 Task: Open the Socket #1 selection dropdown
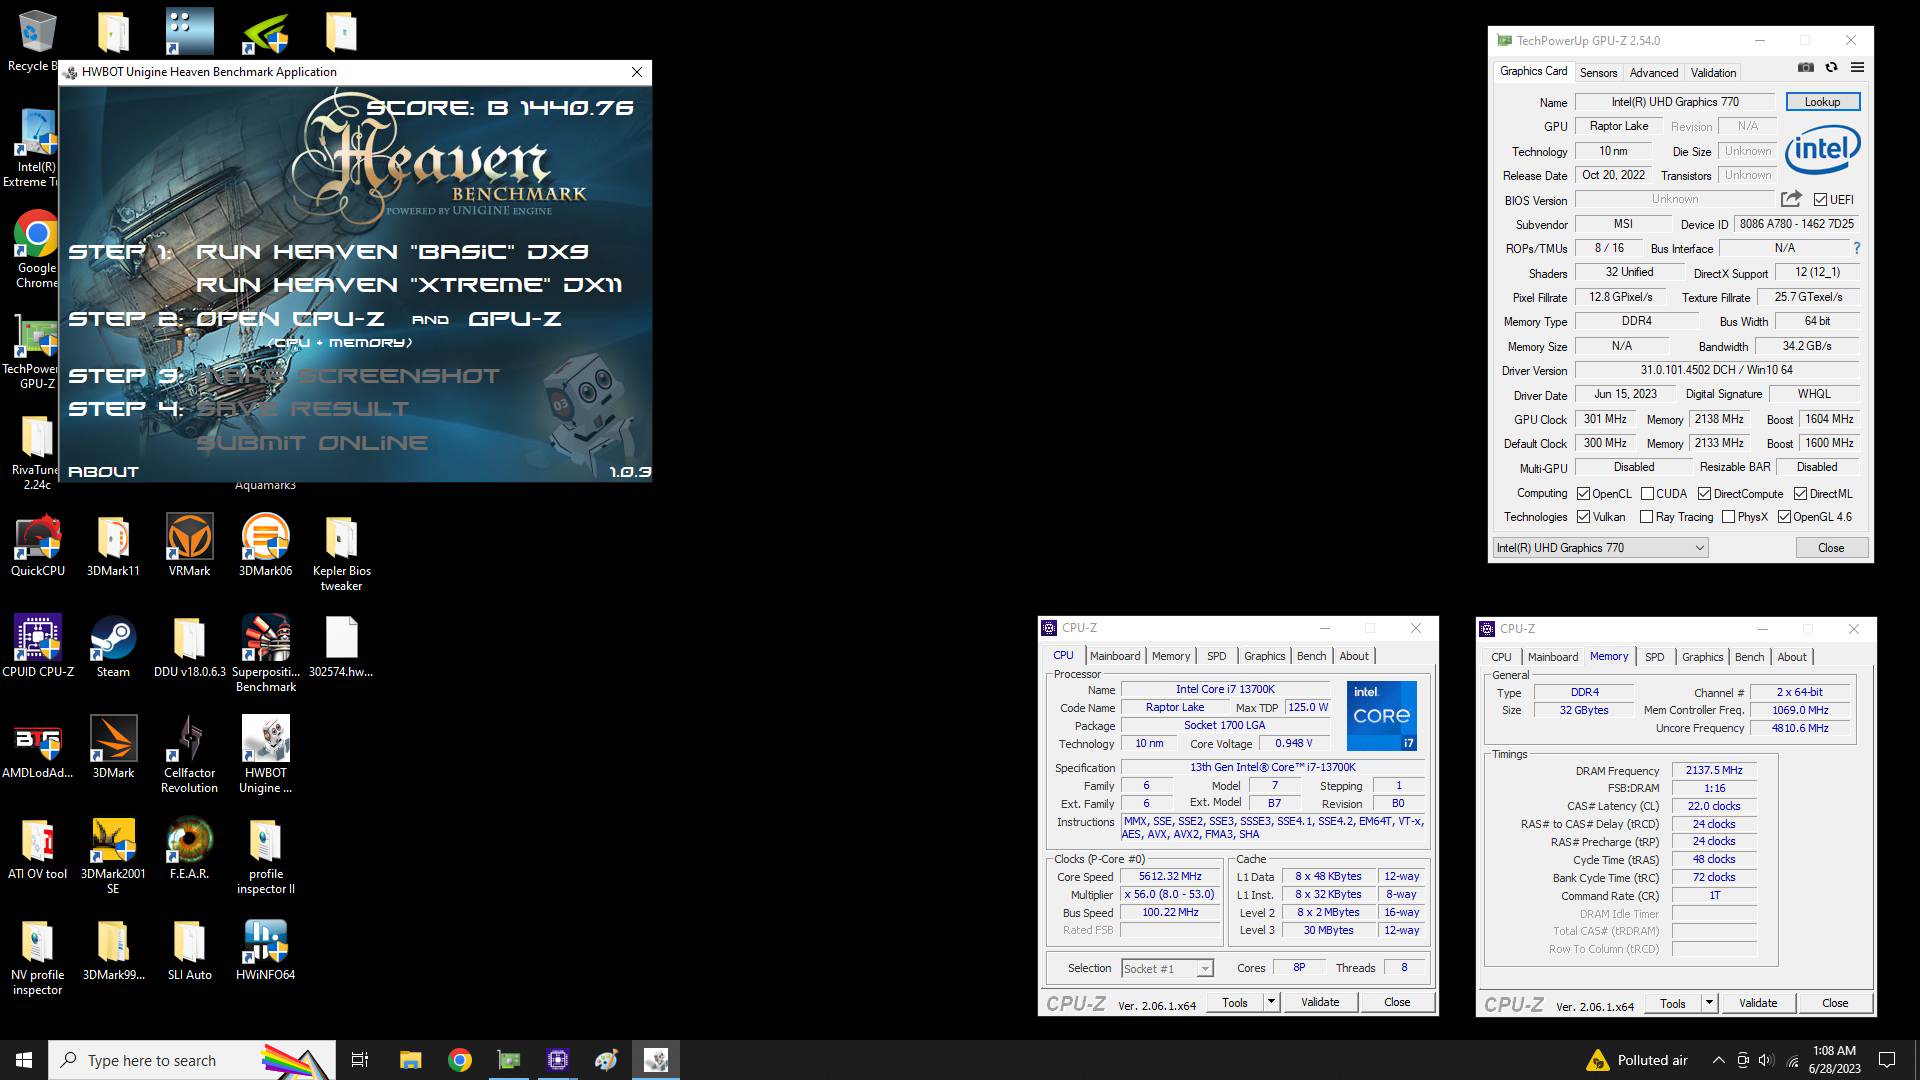1167,968
